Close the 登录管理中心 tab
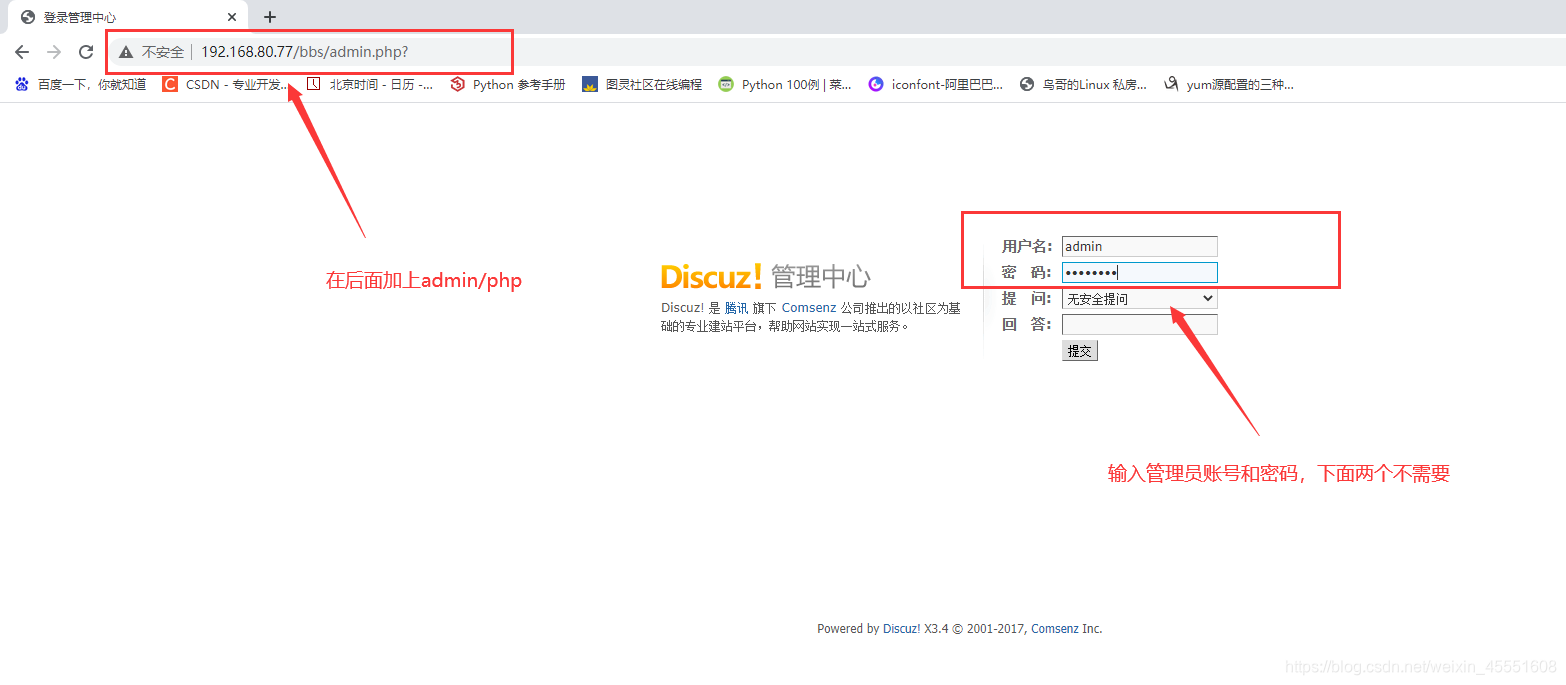This screenshot has height=685, width=1566. [232, 17]
